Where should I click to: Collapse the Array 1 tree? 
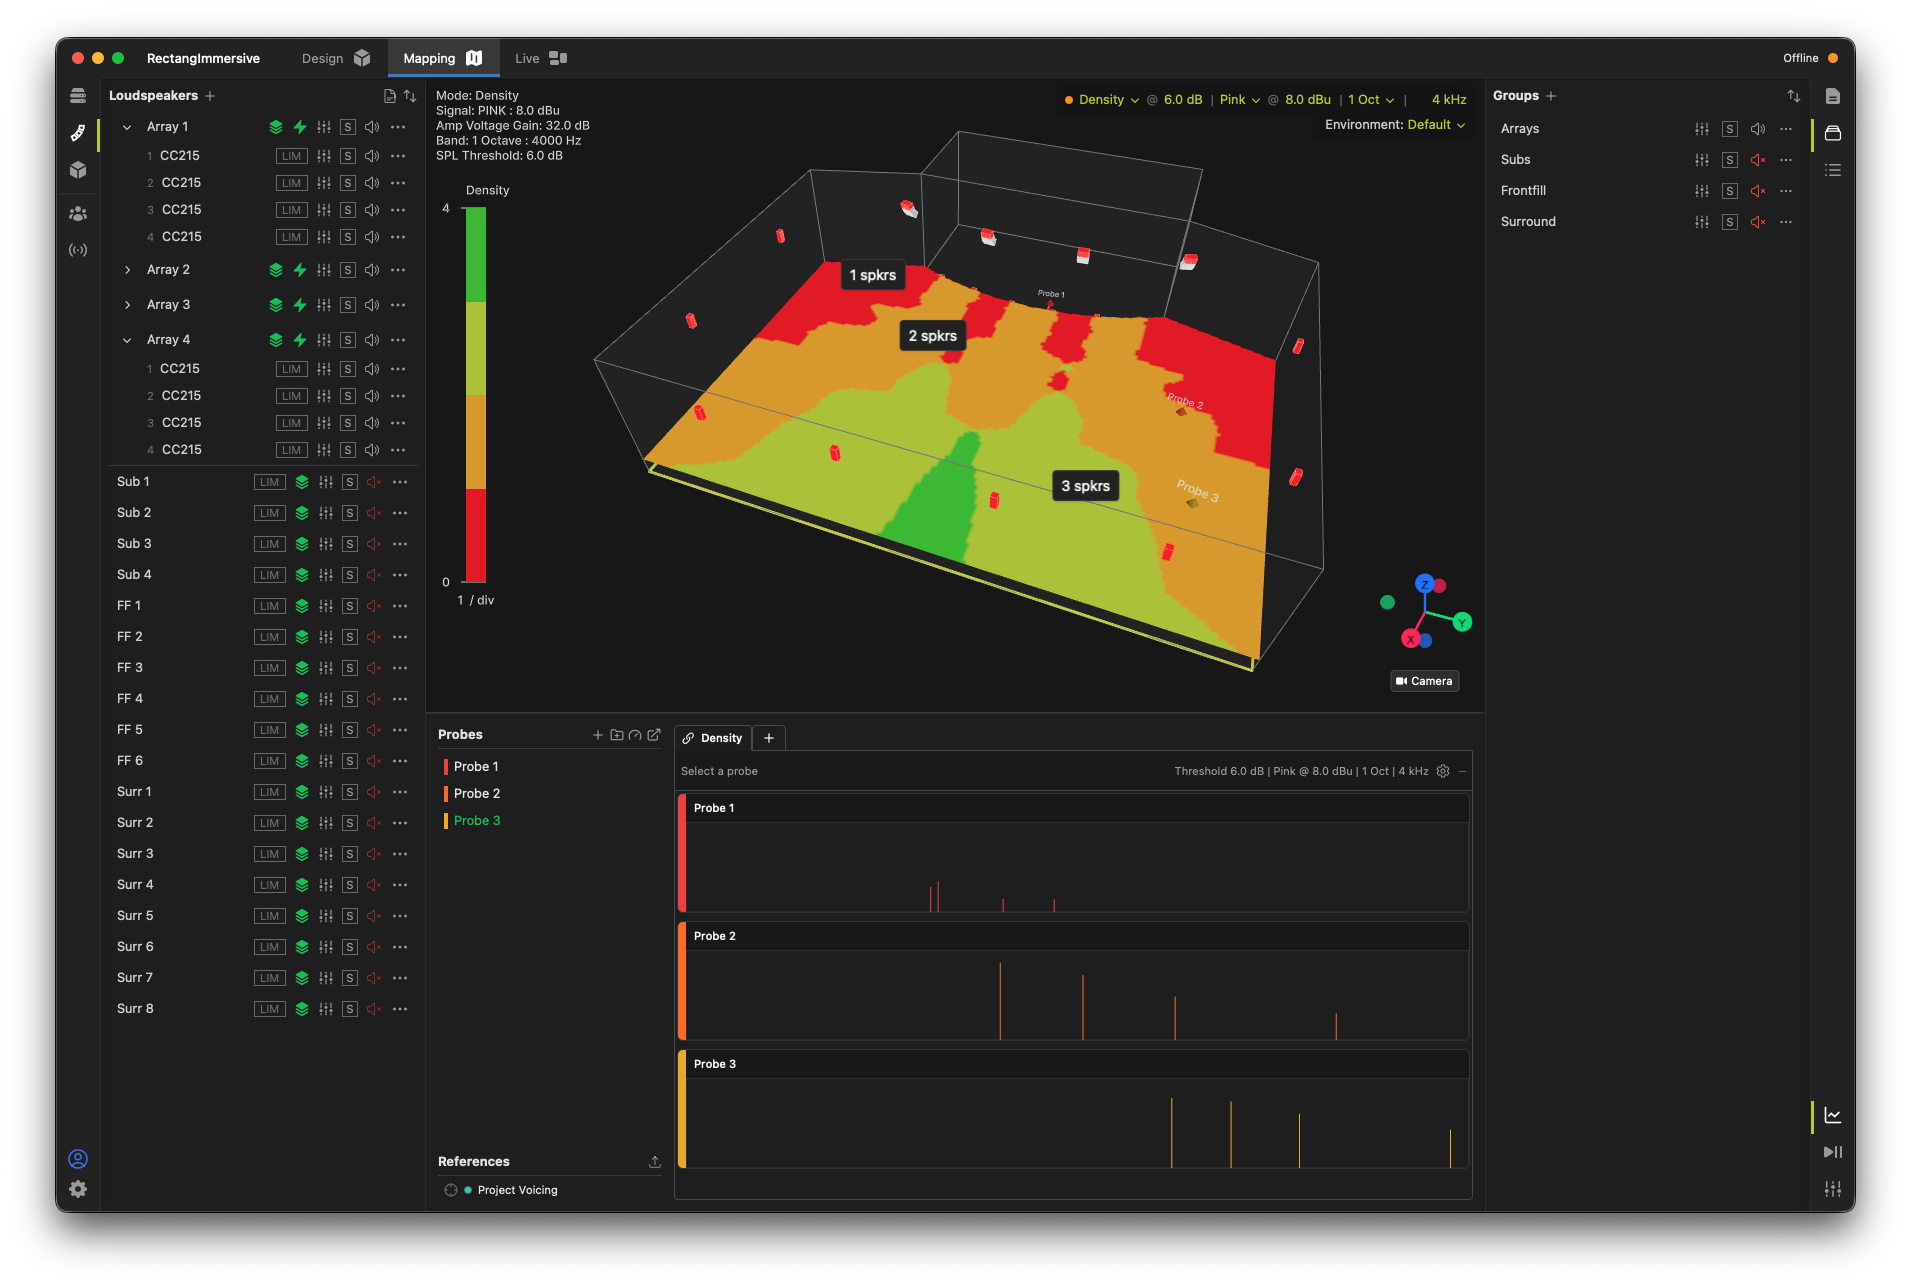127,127
